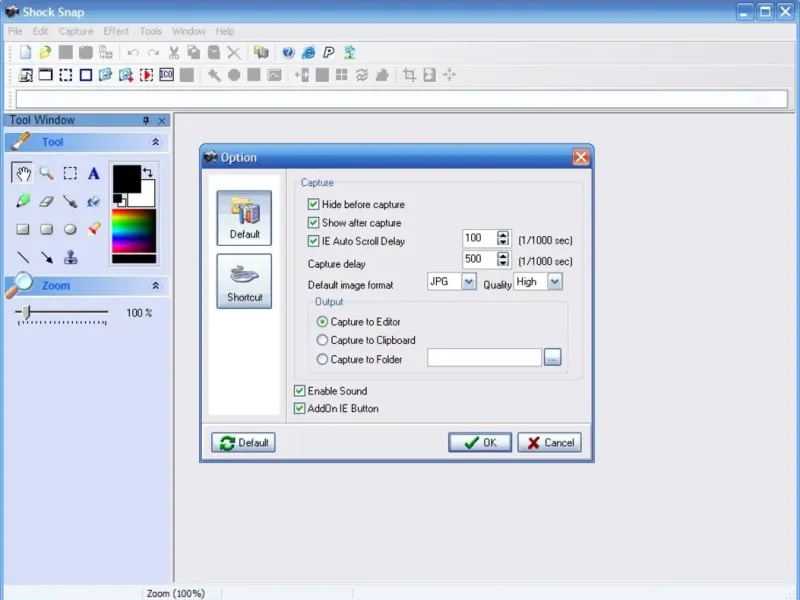Select the green highlighter marker tool
The width and height of the screenshot is (800, 600).
pos(22,201)
